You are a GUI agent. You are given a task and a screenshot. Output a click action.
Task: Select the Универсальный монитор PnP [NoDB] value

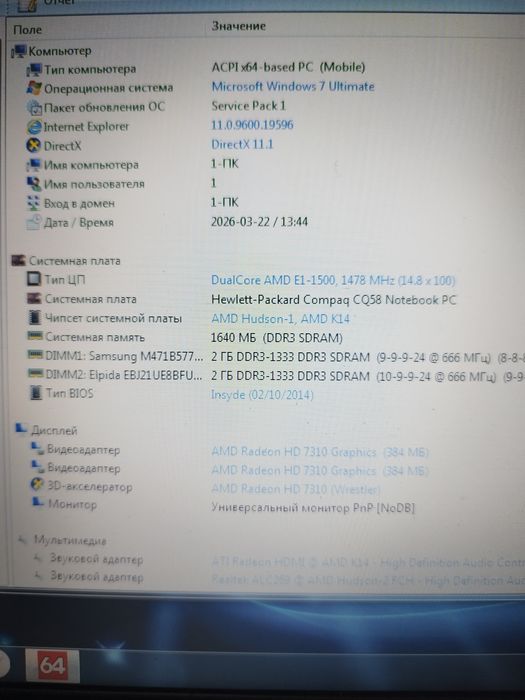313,508
